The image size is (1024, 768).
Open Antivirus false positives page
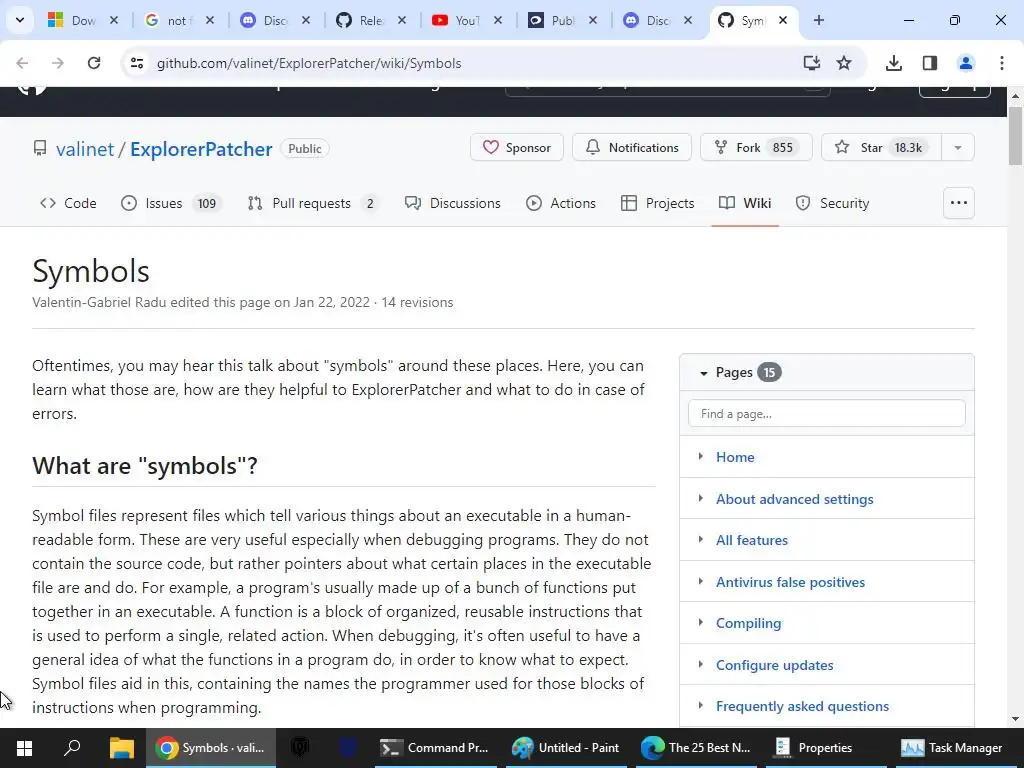click(790, 582)
